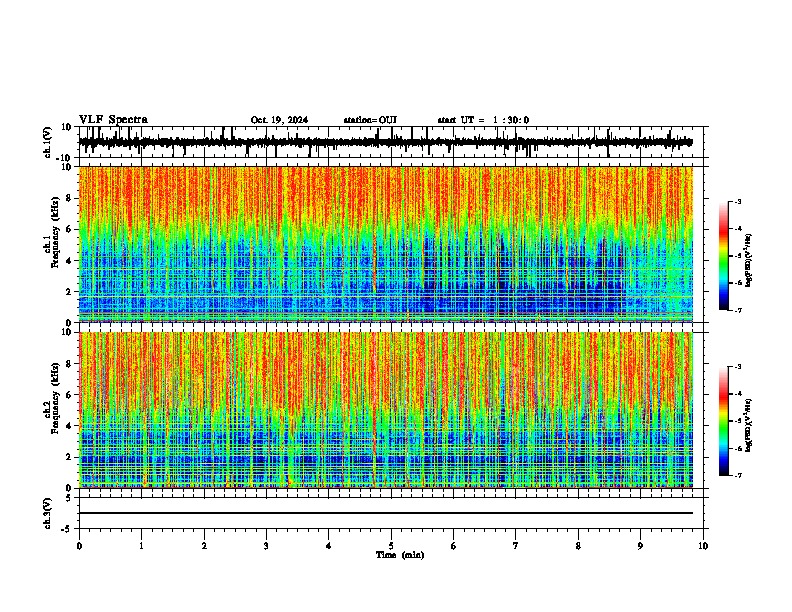Click the 'Time (min)' axis label
792x612 pixels.
400,555
